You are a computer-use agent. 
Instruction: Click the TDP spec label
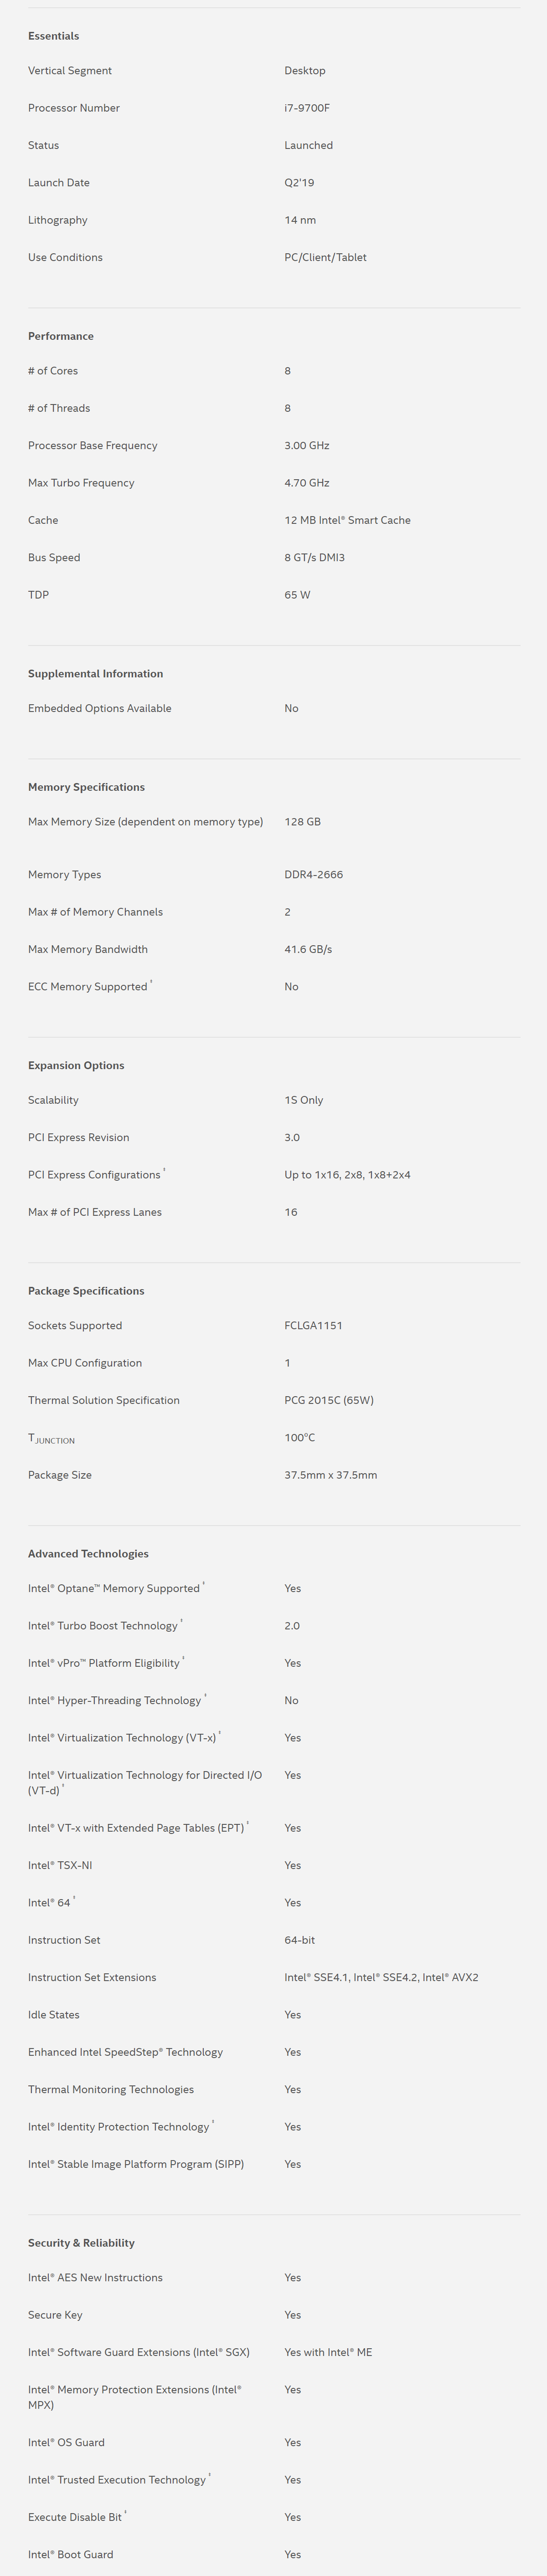point(38,595)
